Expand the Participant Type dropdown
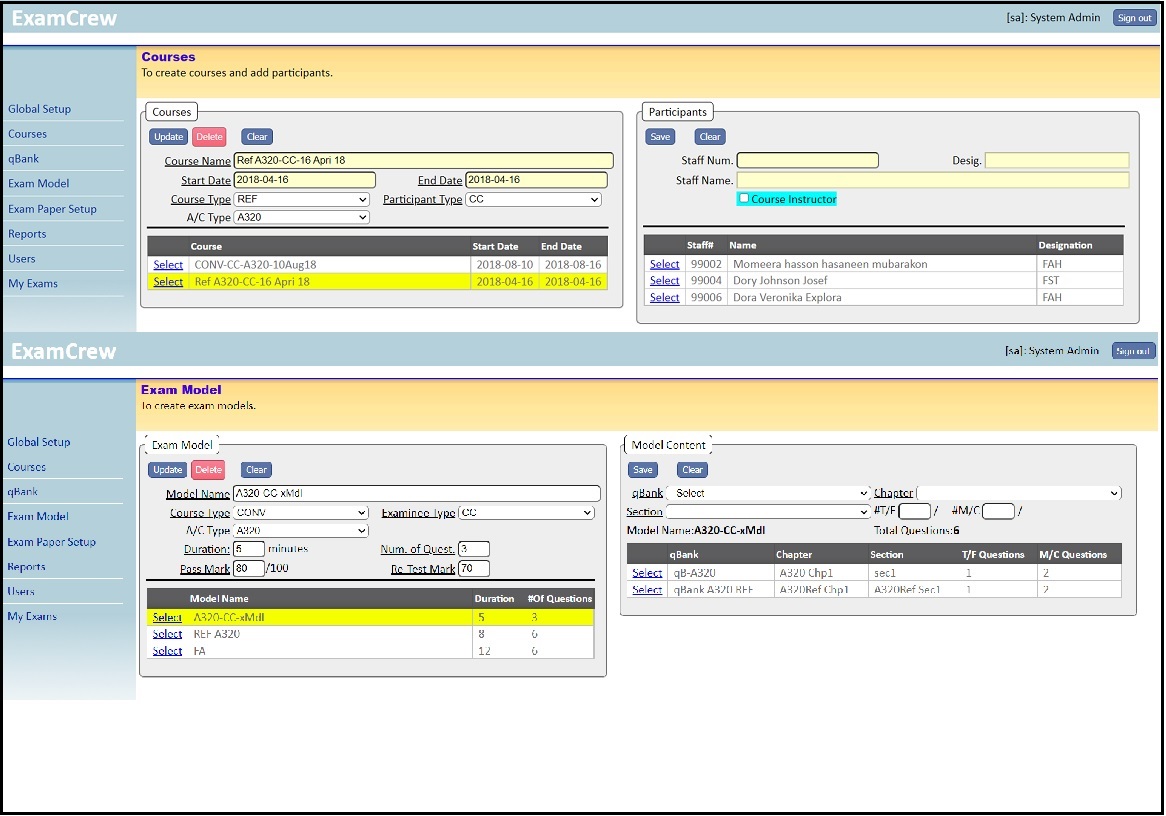This screenshot has height=816, width=1166. [533, 200]
